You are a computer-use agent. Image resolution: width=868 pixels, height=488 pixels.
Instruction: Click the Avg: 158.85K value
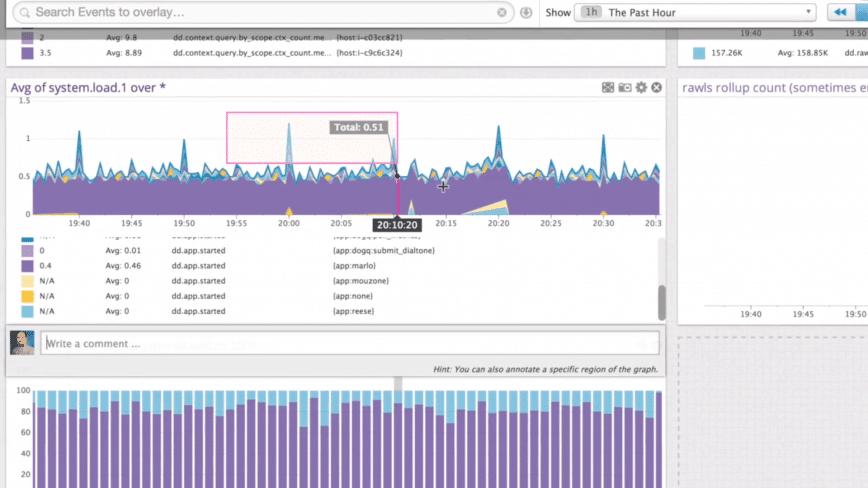pos(803,53)
